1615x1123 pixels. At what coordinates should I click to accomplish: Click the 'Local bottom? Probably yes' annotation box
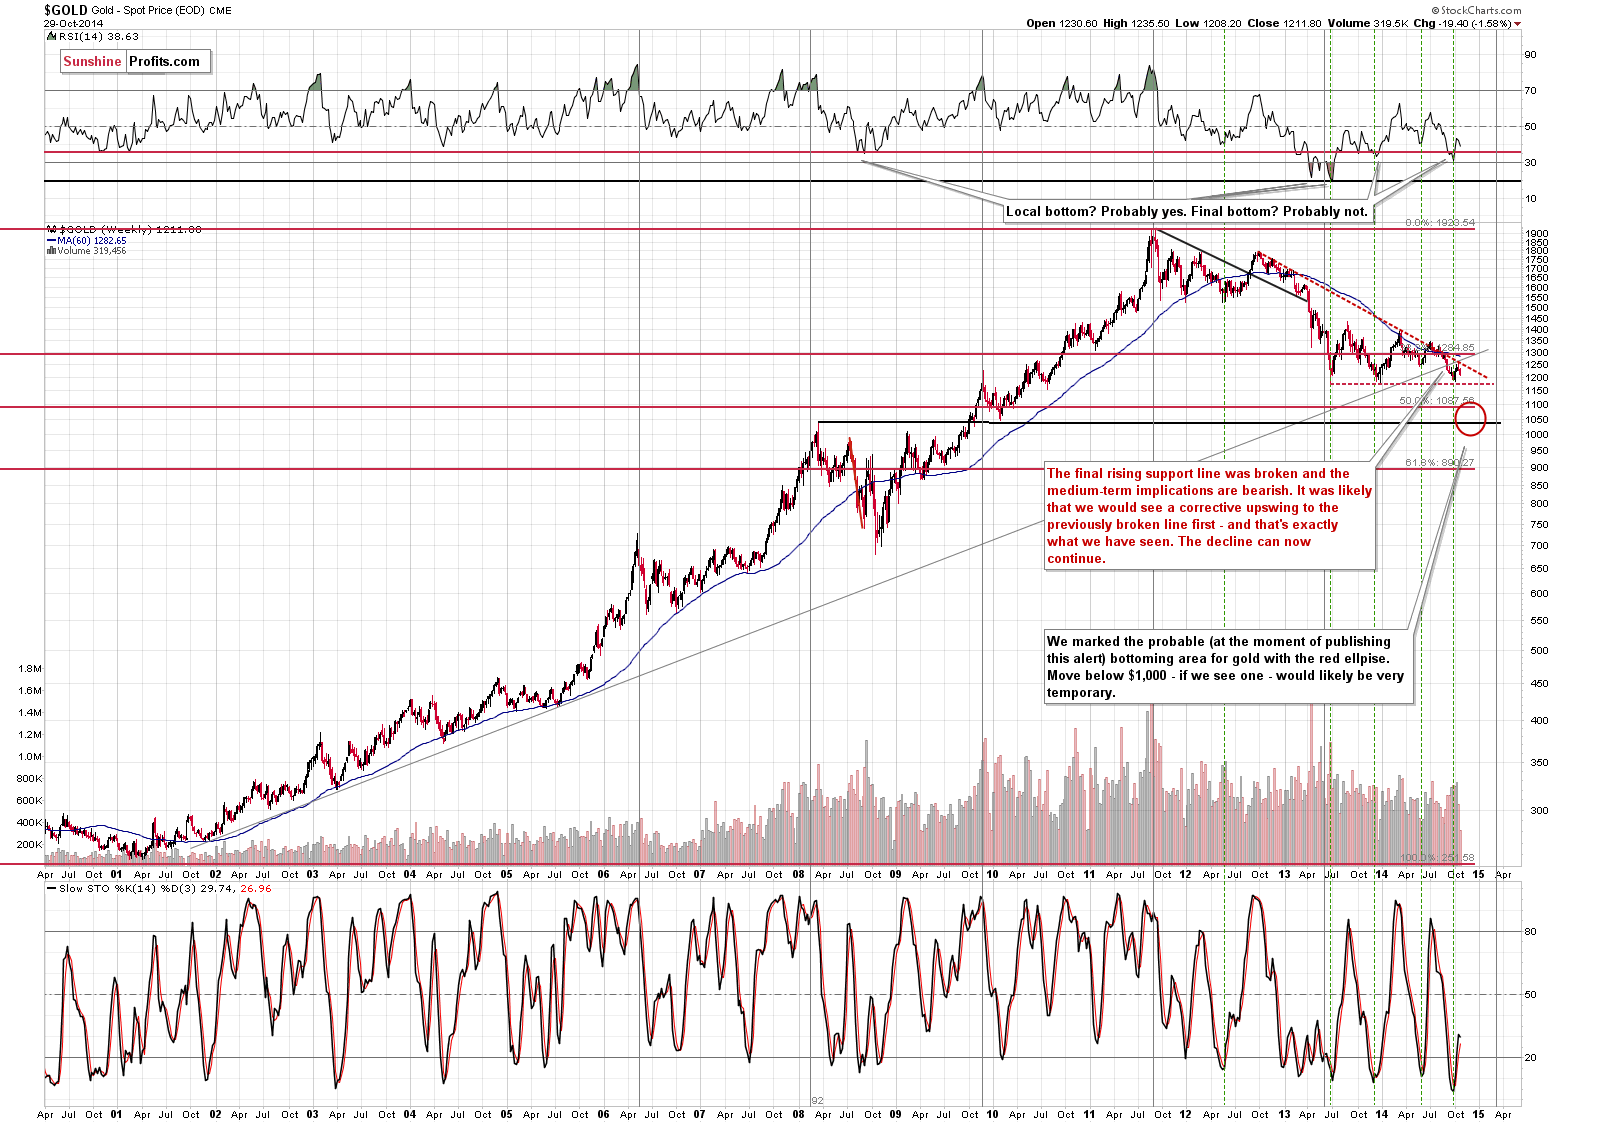coord(1186,211)
